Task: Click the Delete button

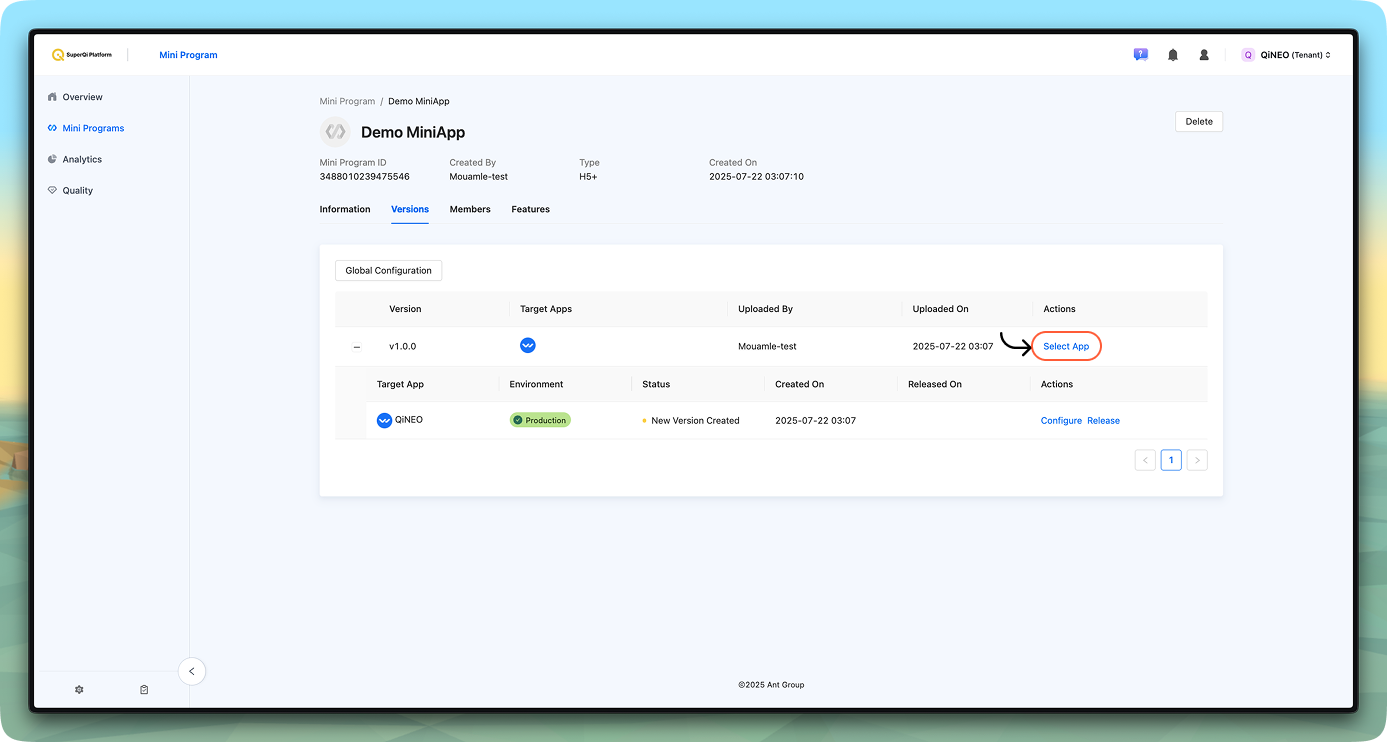Action: point(1198,121)
